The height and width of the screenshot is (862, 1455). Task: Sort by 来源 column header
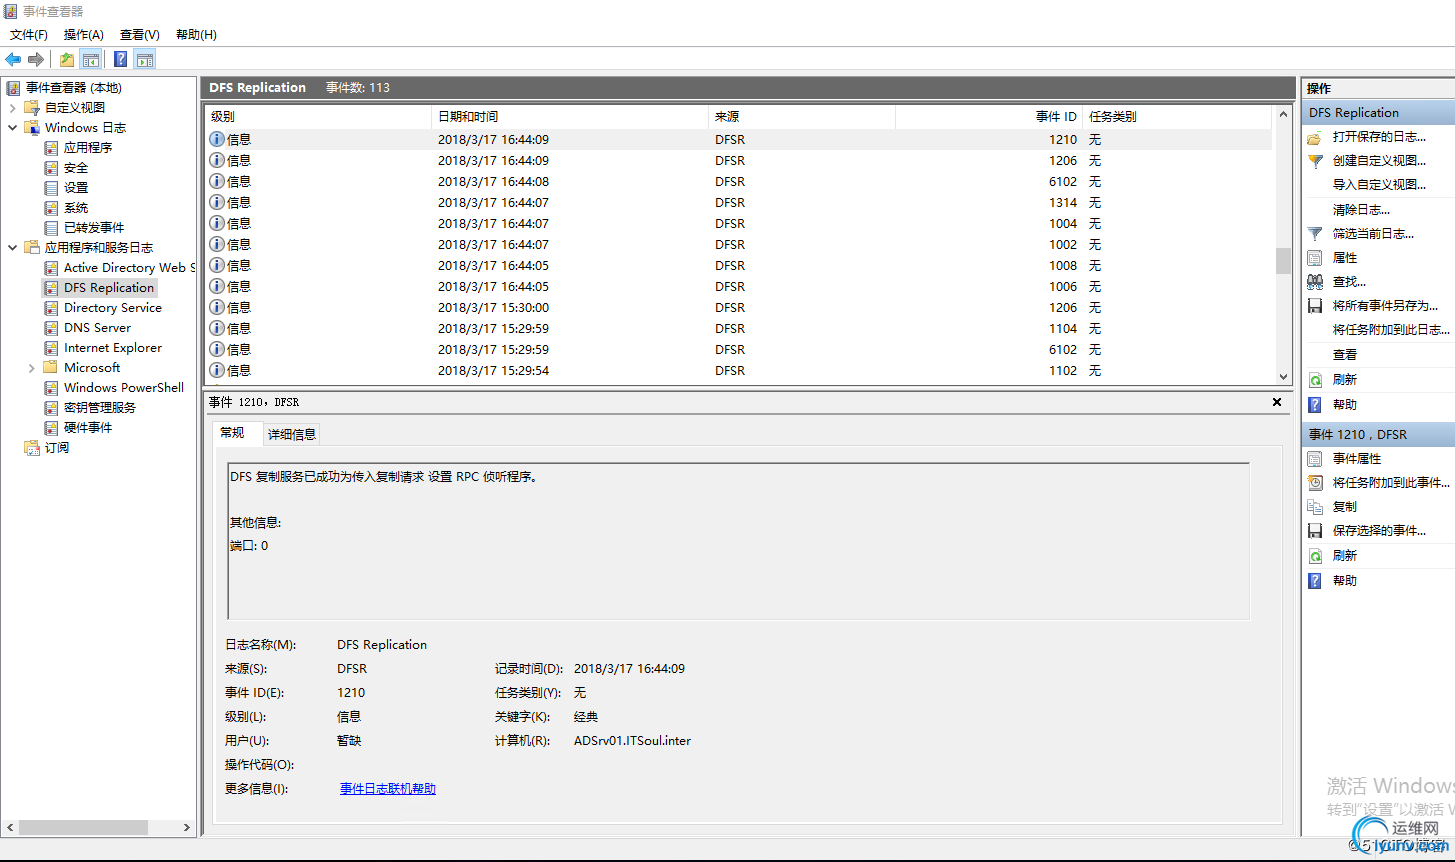tap(802, 117)
